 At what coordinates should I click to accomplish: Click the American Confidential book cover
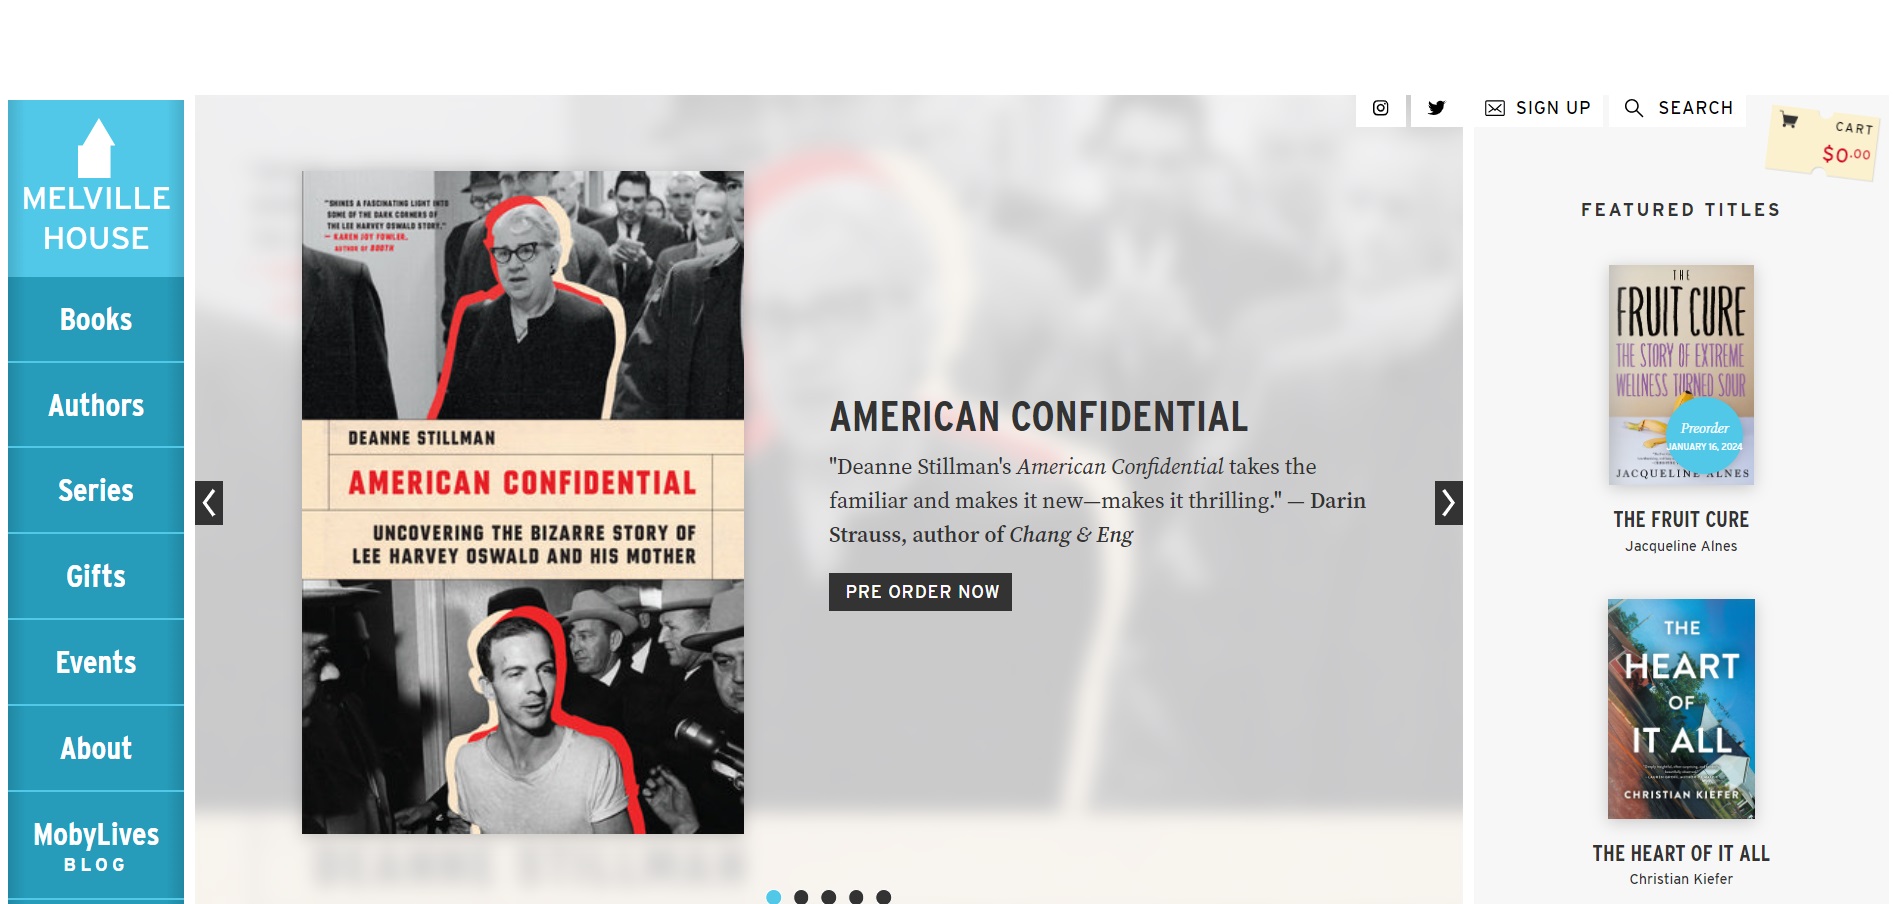click(523, 502)
